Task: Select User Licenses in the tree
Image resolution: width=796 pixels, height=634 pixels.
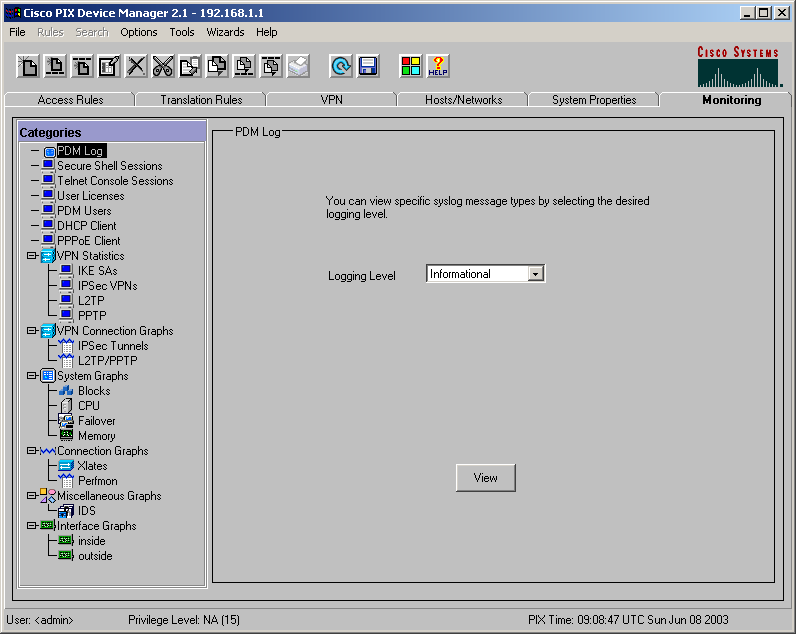Action: click(x=90, y=196)
